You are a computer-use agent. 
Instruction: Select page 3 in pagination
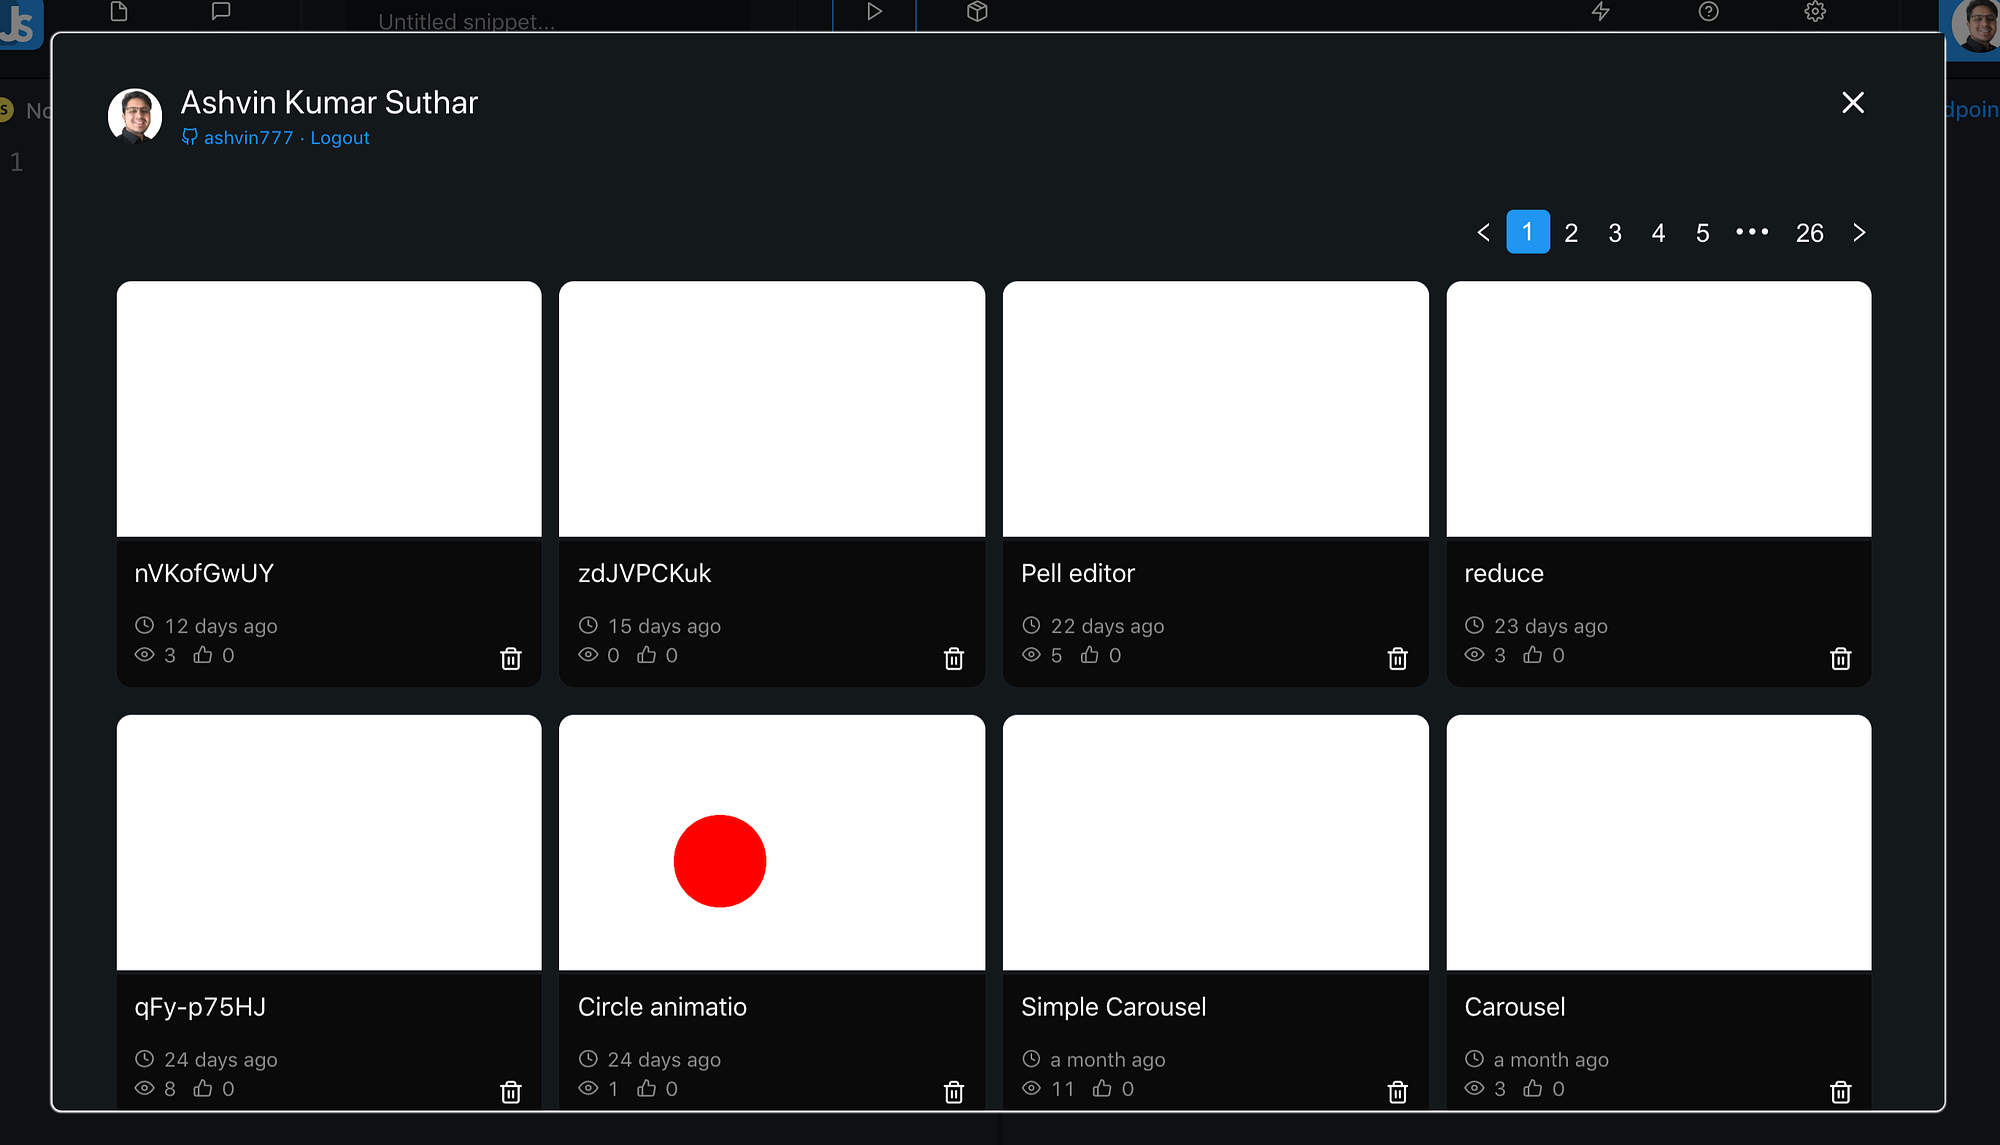[x=1614, y=232]
